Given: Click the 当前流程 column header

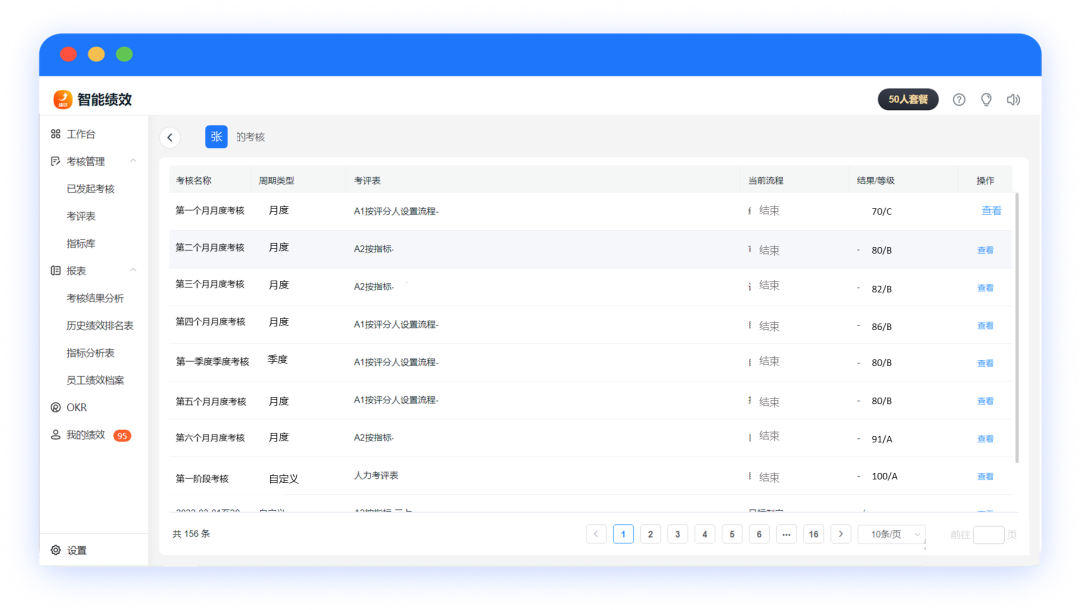Looking at the screenshot, I should (x=766, y=180).
